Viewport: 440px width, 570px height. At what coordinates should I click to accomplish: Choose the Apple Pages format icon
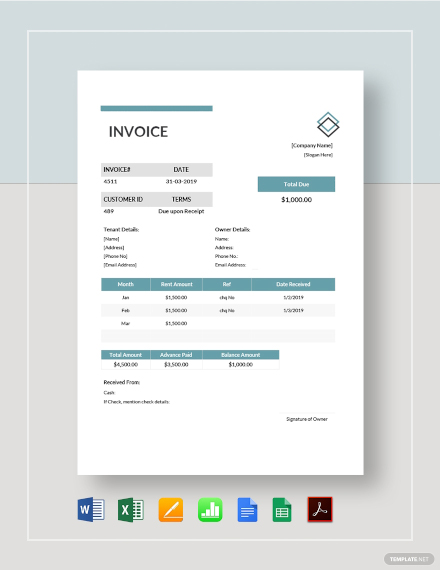click(171, 510)
